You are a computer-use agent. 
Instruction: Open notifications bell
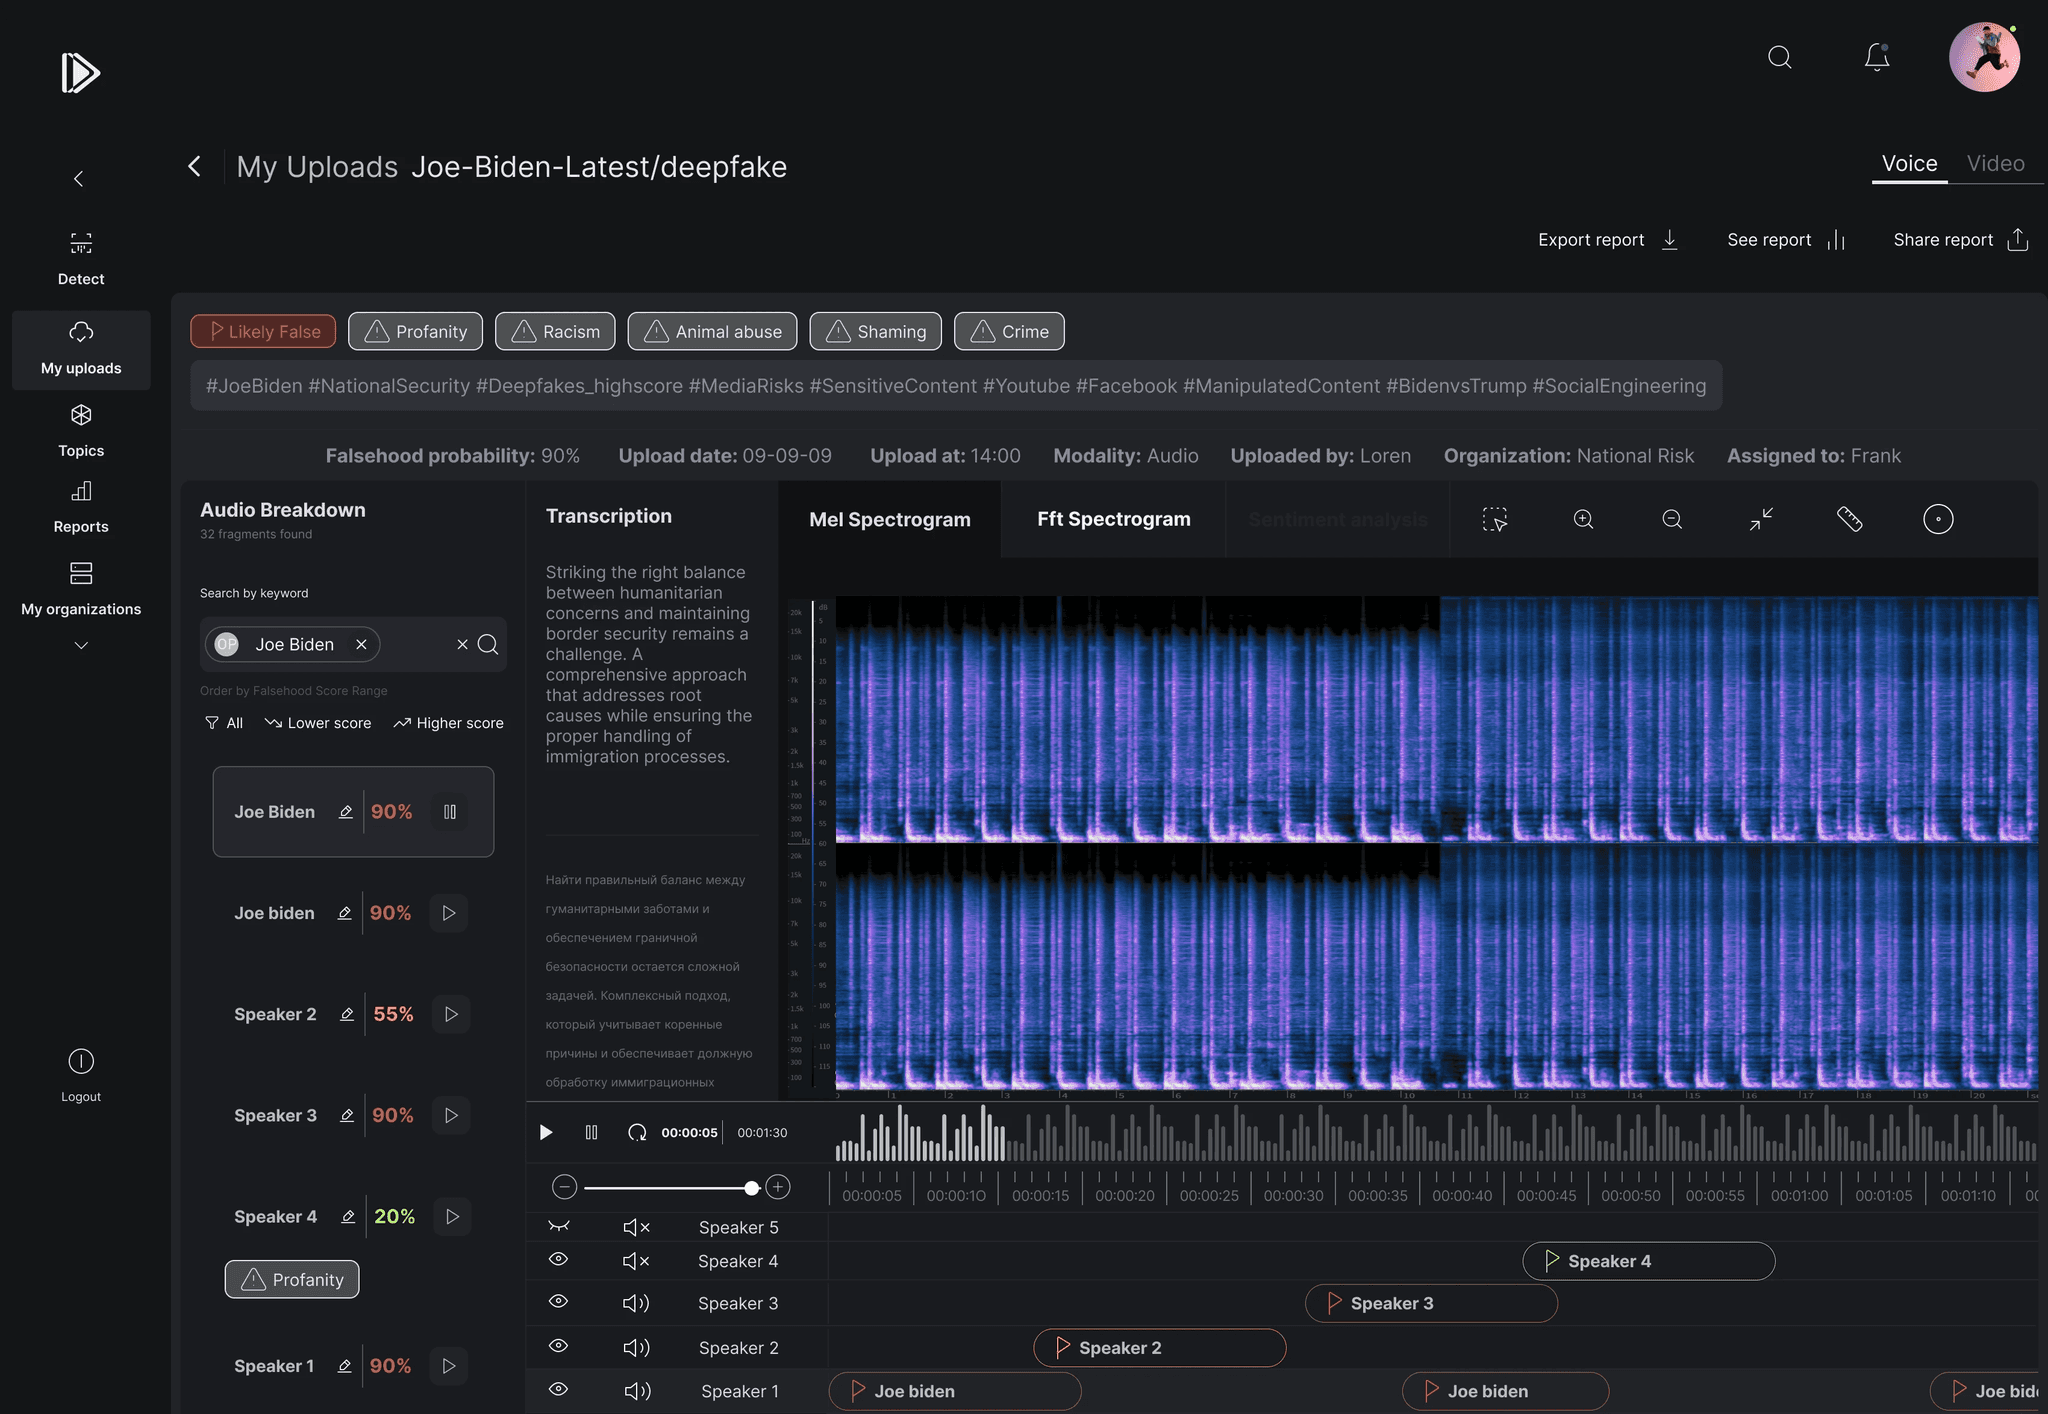[x=1877, y=58]
